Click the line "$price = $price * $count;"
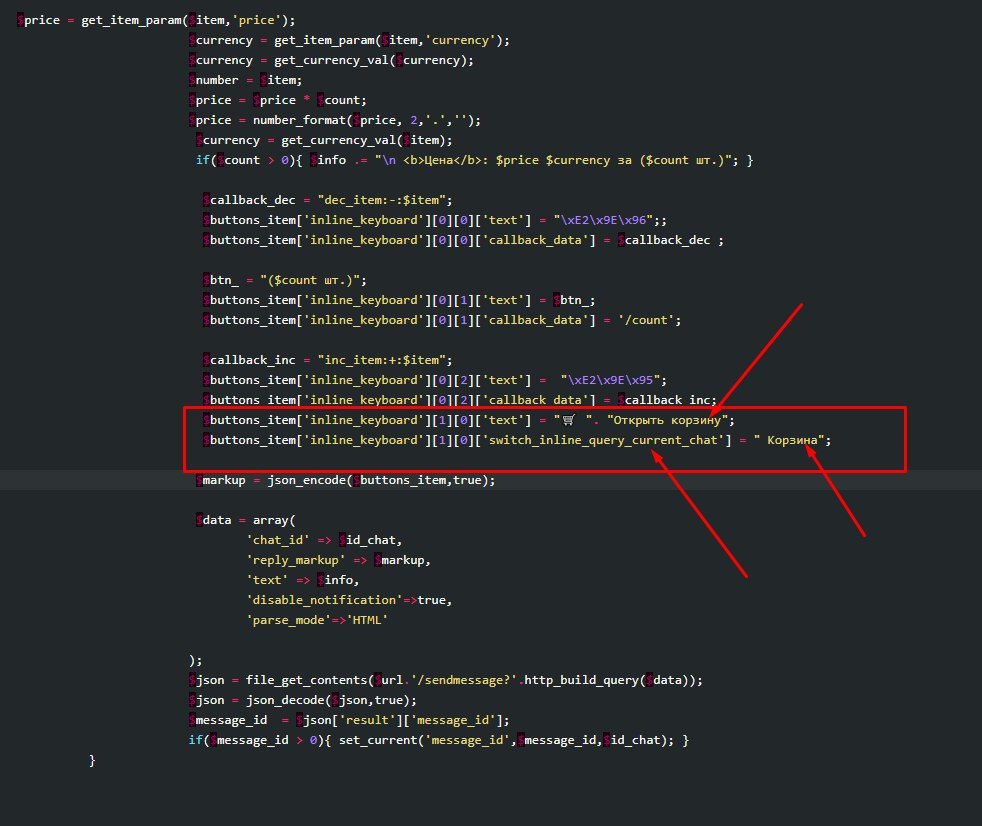This screenshot has width=982, height=826. [x=277, y=100]
